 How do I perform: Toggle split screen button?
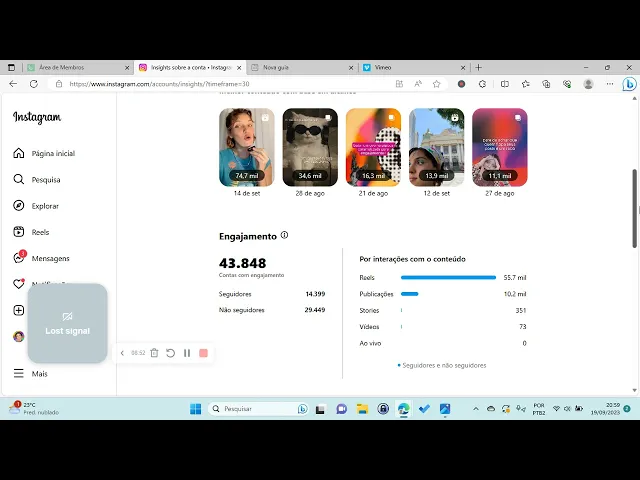pyautogui.click(x=505, y=84)
